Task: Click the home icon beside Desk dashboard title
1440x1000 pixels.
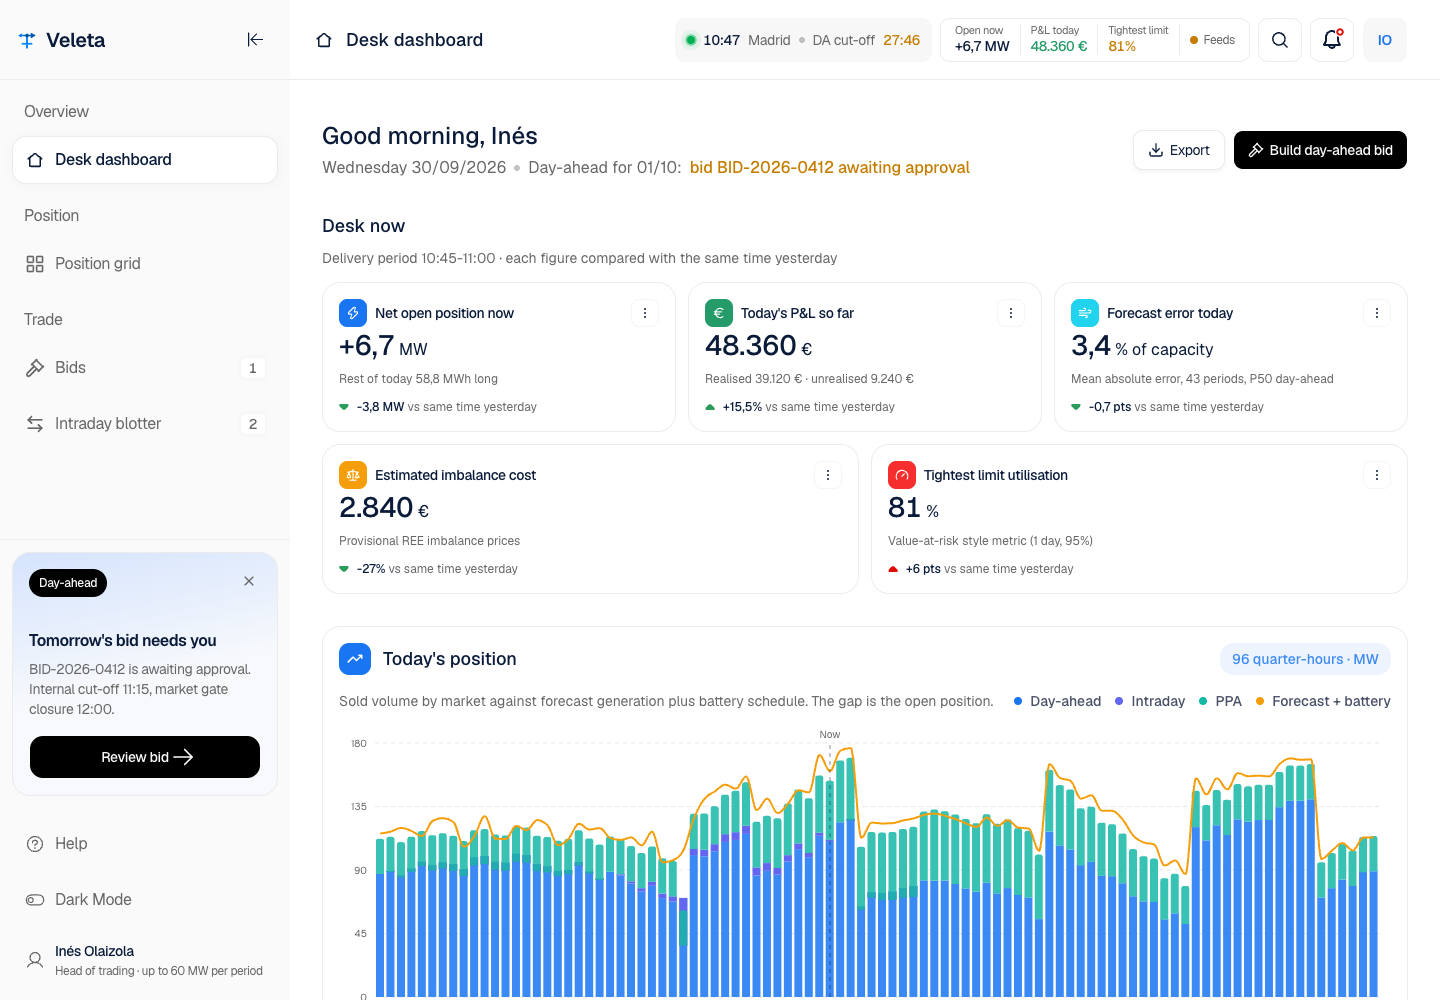Action: pos(324,40)
